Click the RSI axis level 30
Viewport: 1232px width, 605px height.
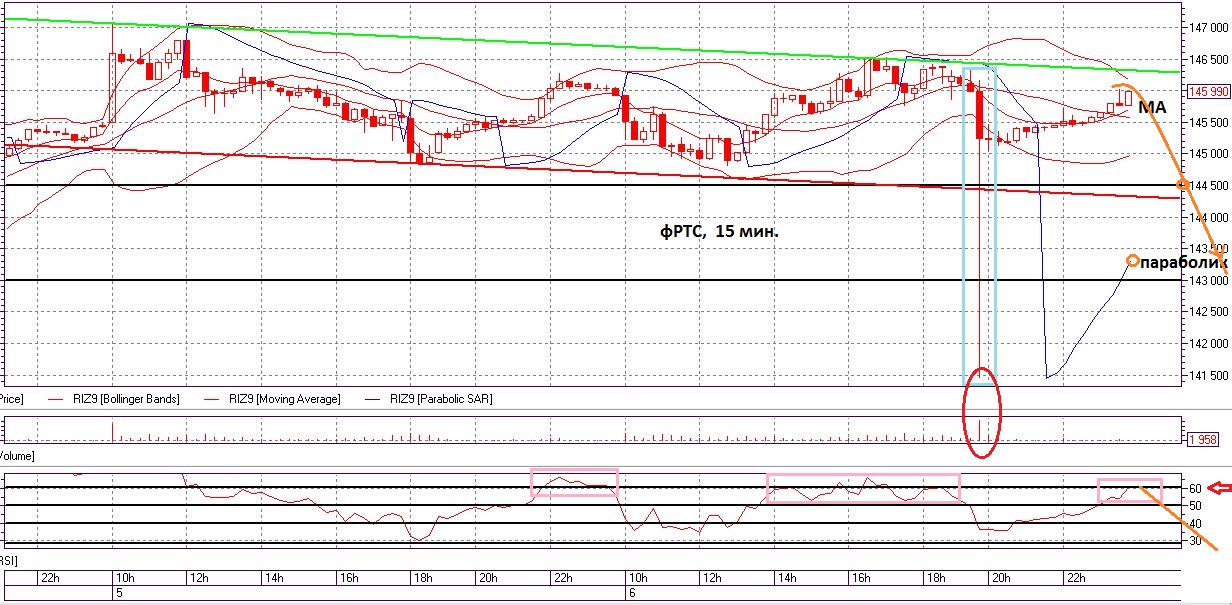click(1194, 541)
